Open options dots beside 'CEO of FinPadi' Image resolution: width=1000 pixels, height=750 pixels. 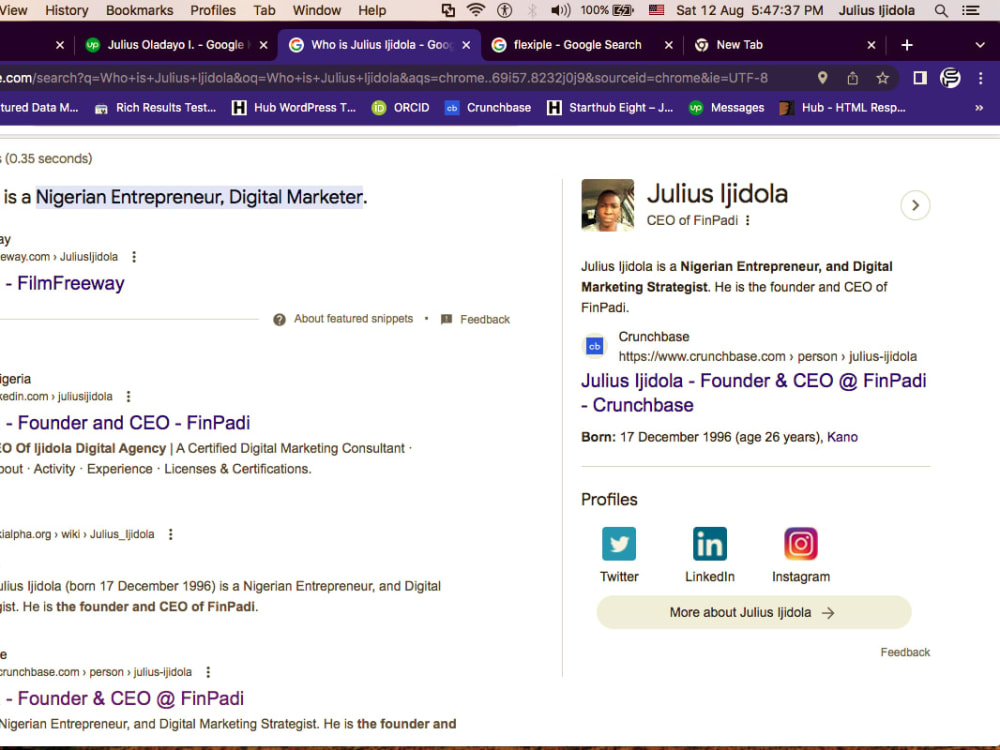(747, 221)
